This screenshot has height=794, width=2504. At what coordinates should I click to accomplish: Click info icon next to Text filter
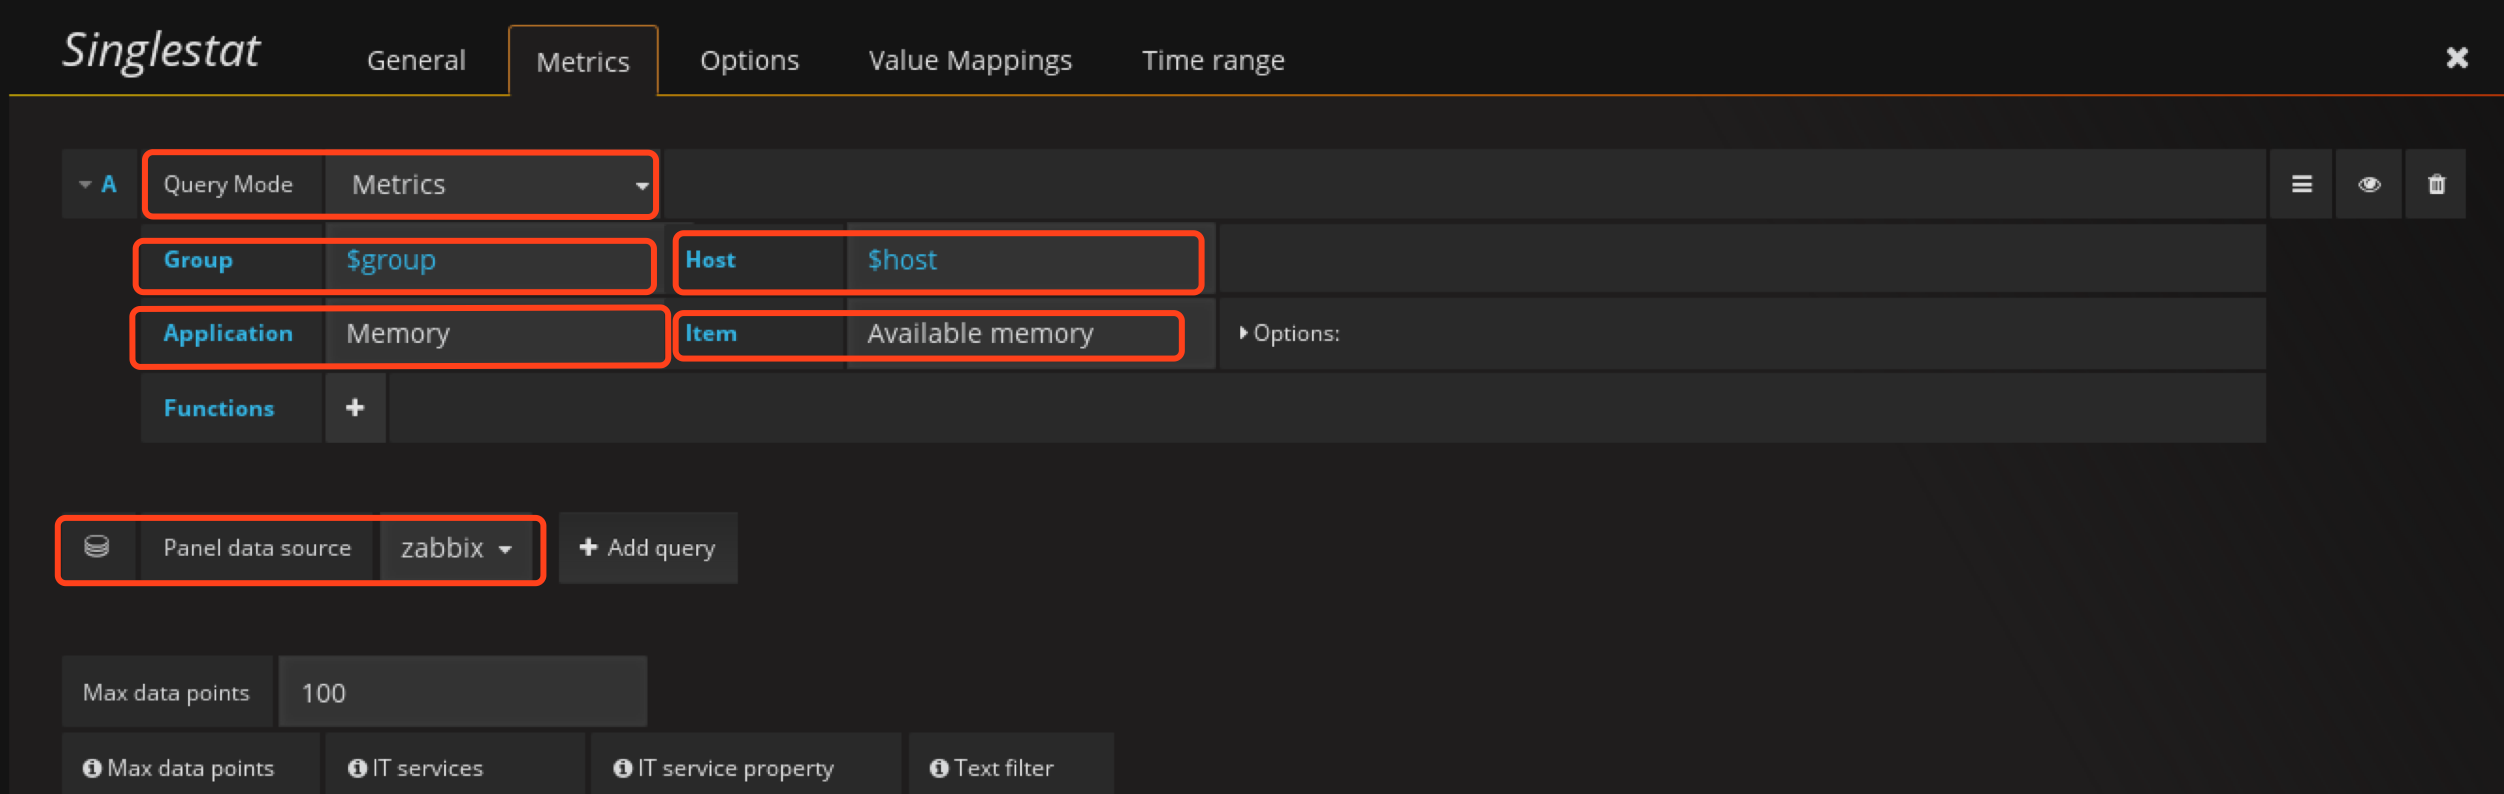[939, 768]
